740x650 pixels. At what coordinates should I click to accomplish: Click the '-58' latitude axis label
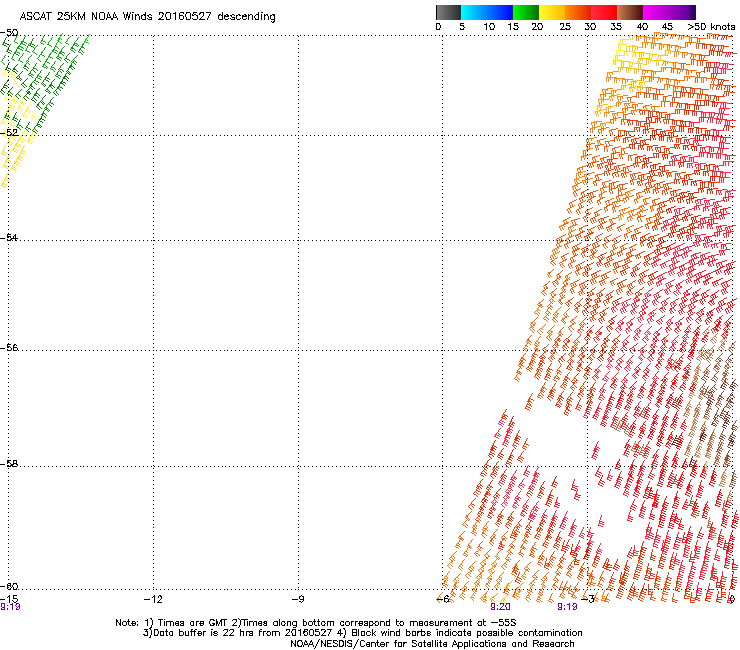point(9,464)
